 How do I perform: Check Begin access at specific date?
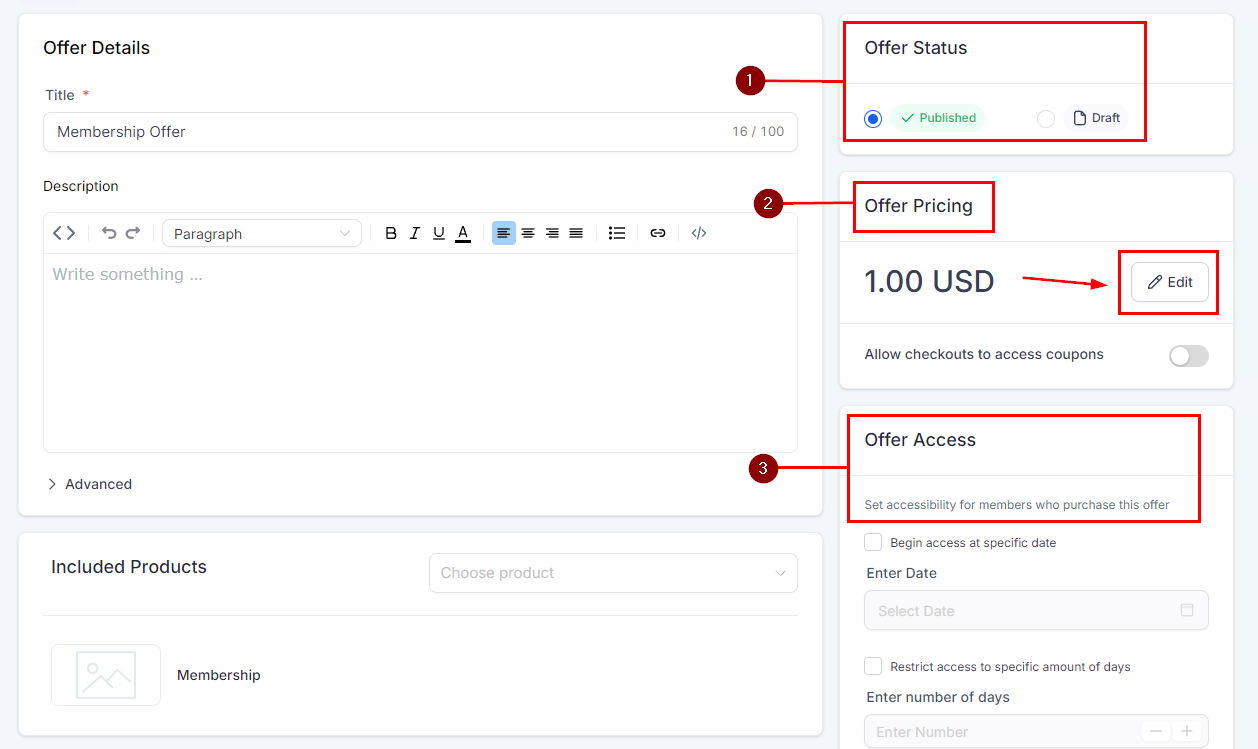(873, 542)
